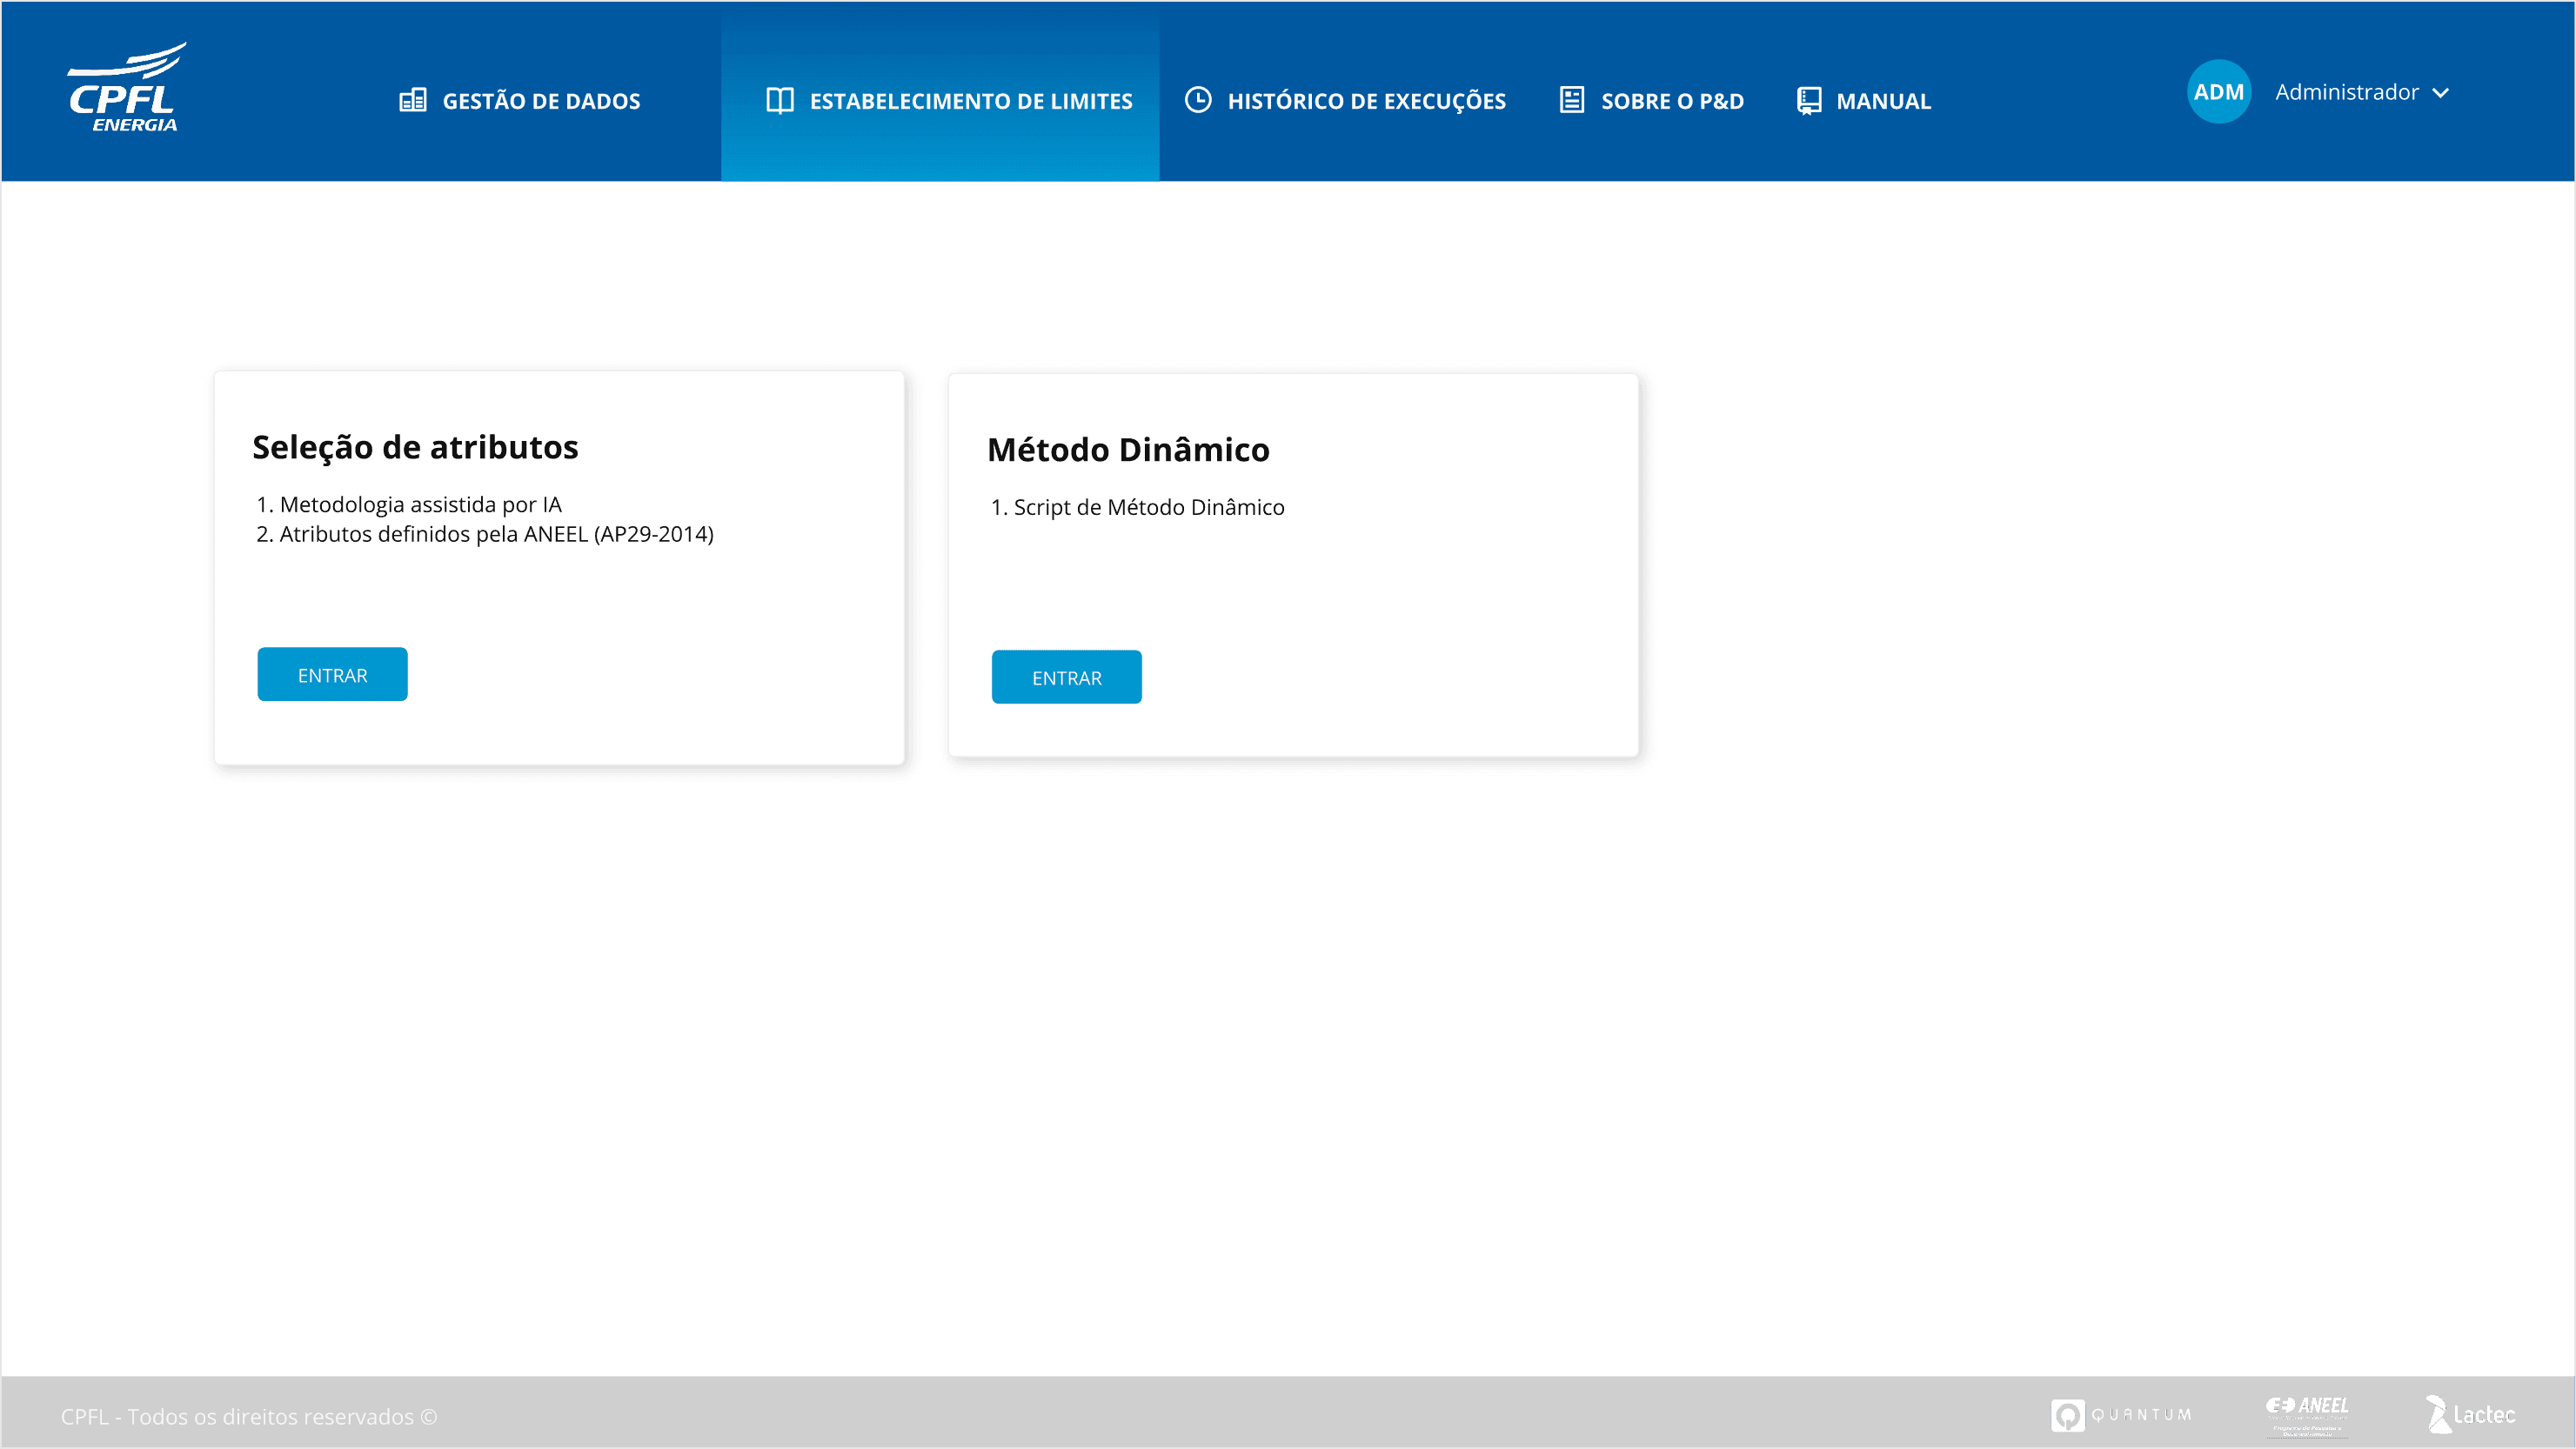Click the Seleção de atributos card heading

click(415, 447)
